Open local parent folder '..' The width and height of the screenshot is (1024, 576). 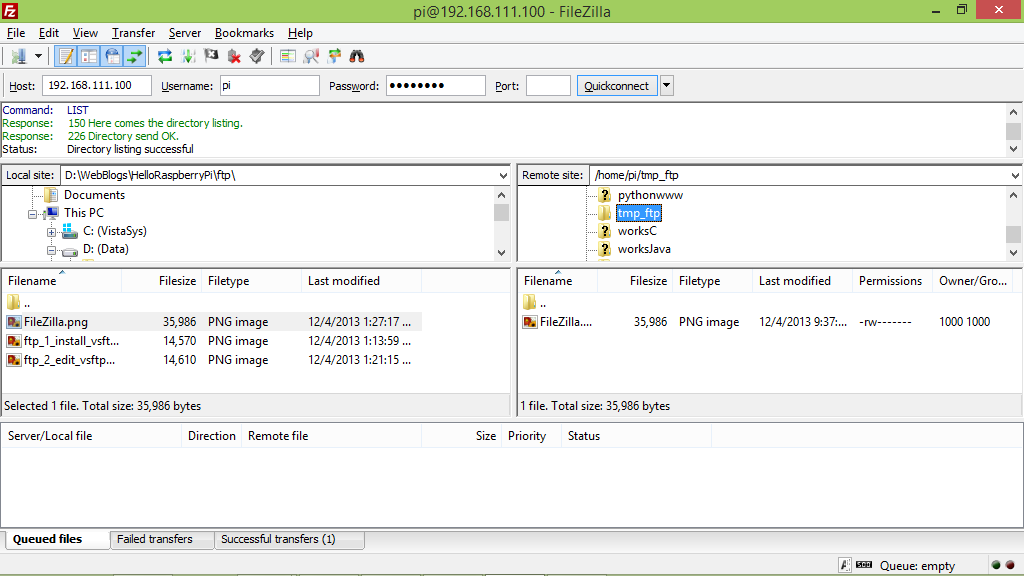tap(20, 302)
